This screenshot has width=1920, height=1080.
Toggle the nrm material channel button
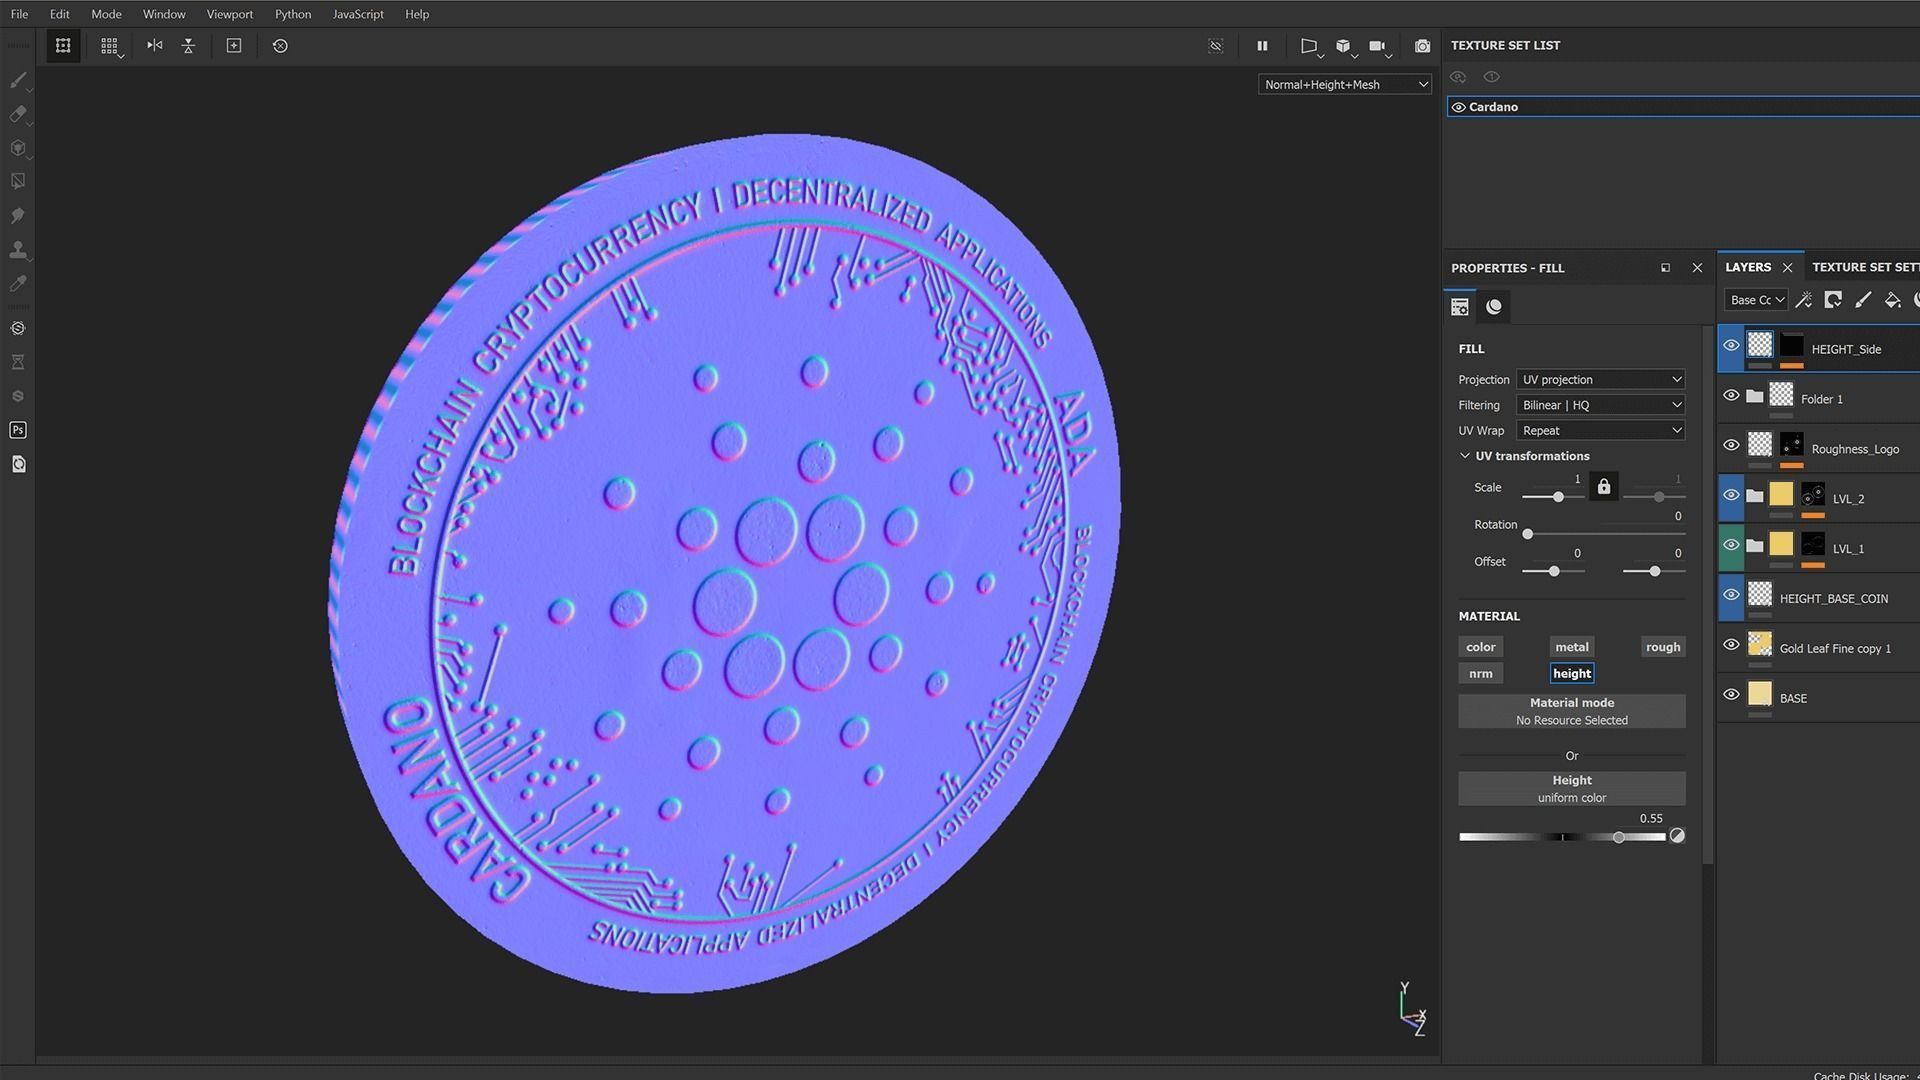tap(1481, 674)
